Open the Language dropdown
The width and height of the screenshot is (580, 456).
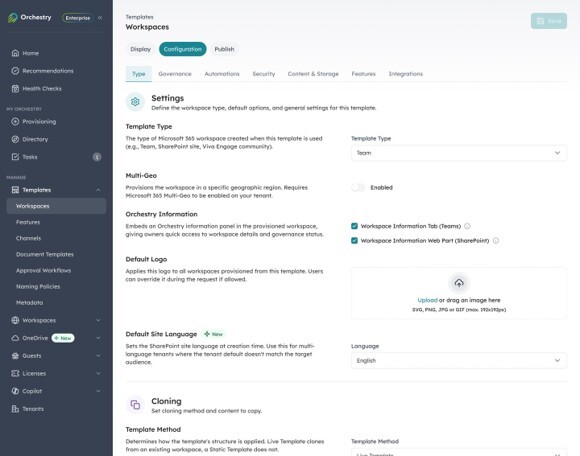click(459, 361)
